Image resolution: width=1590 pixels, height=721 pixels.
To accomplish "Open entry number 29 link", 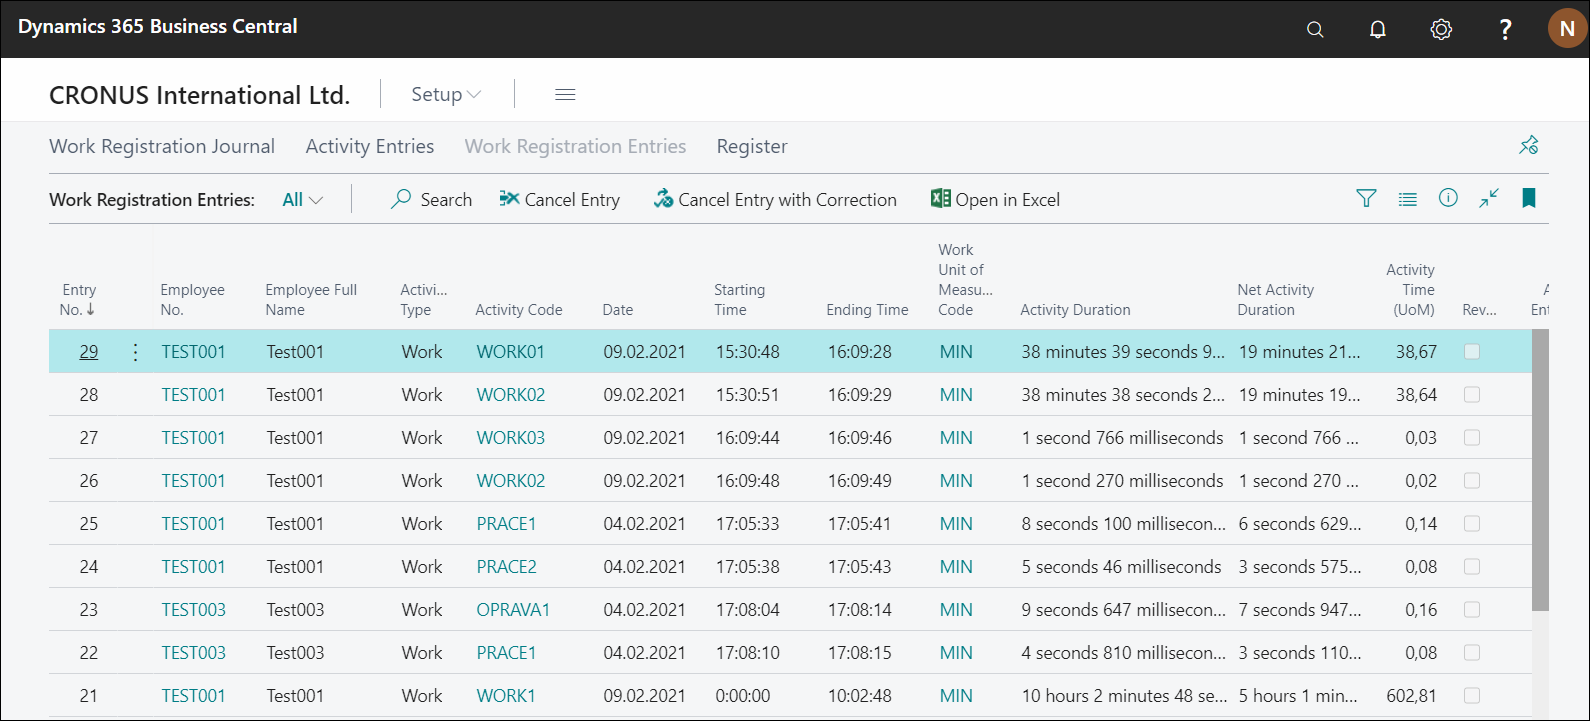I will click(x=88, y=352).
